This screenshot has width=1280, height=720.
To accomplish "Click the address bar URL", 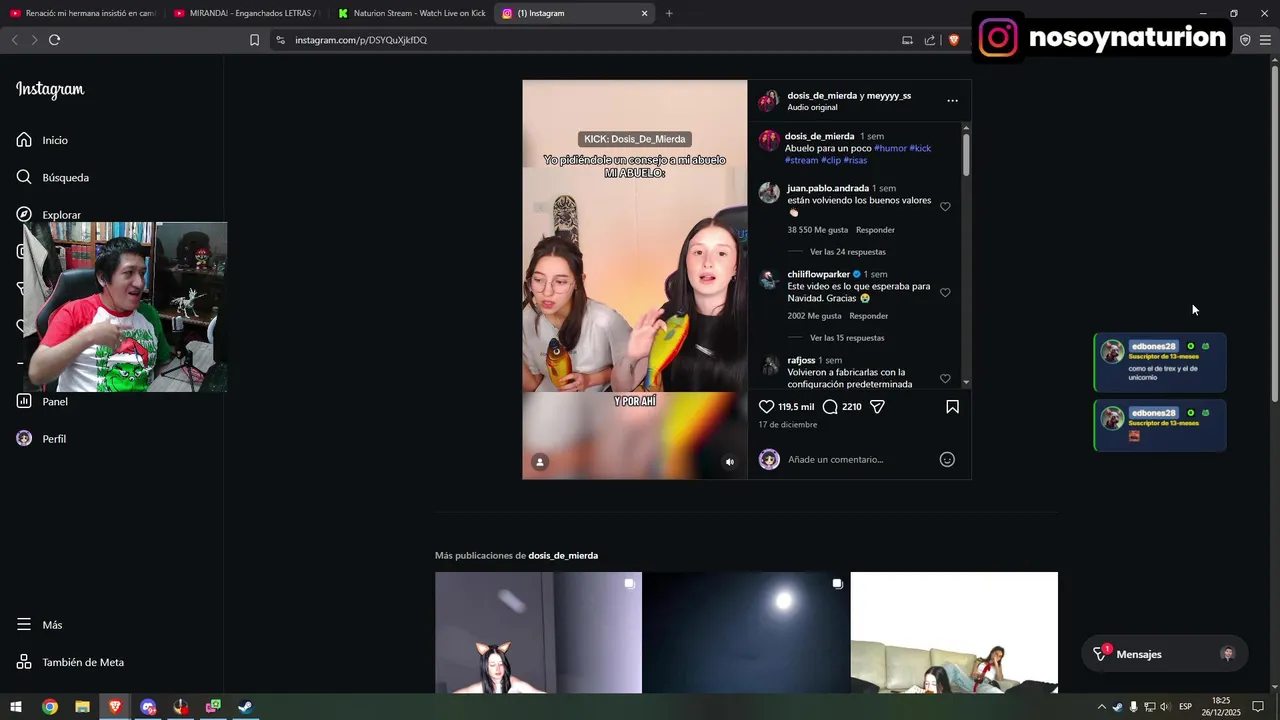I will coord(361,40).
